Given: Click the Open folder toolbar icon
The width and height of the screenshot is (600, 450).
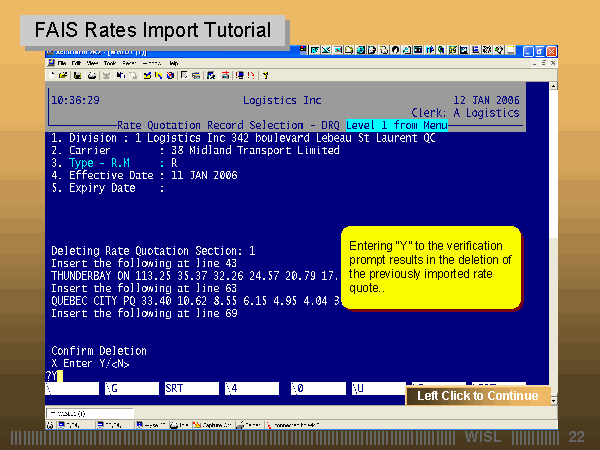Looking at the screenshot, I should tap(63, 74).
